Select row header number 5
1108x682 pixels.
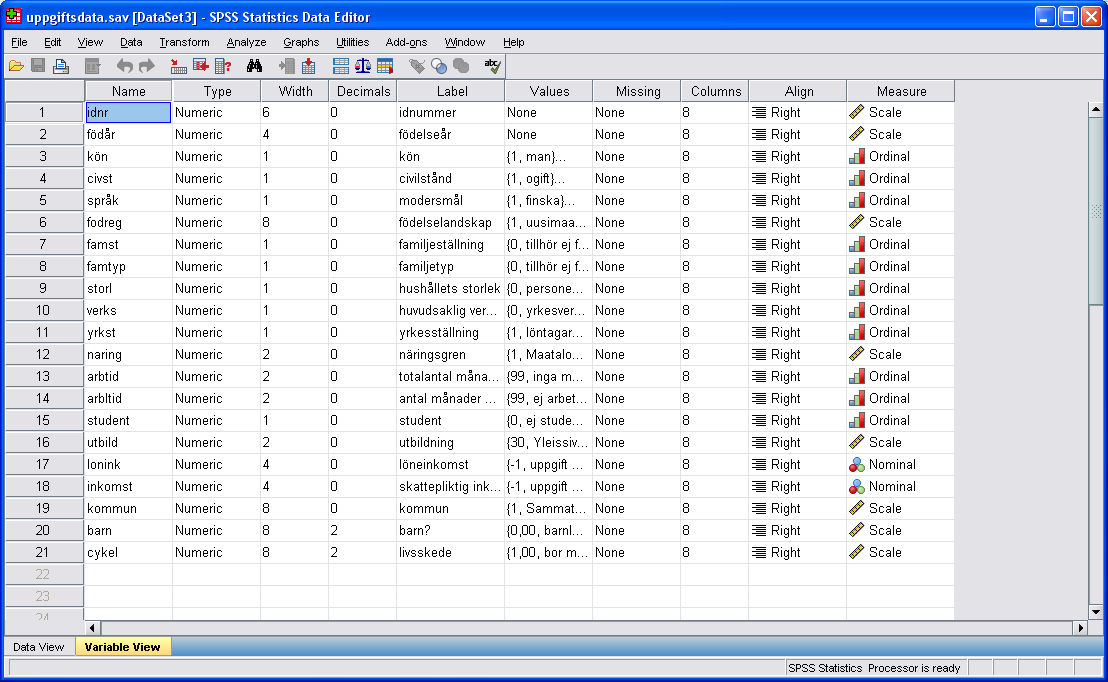click(43, 200)
